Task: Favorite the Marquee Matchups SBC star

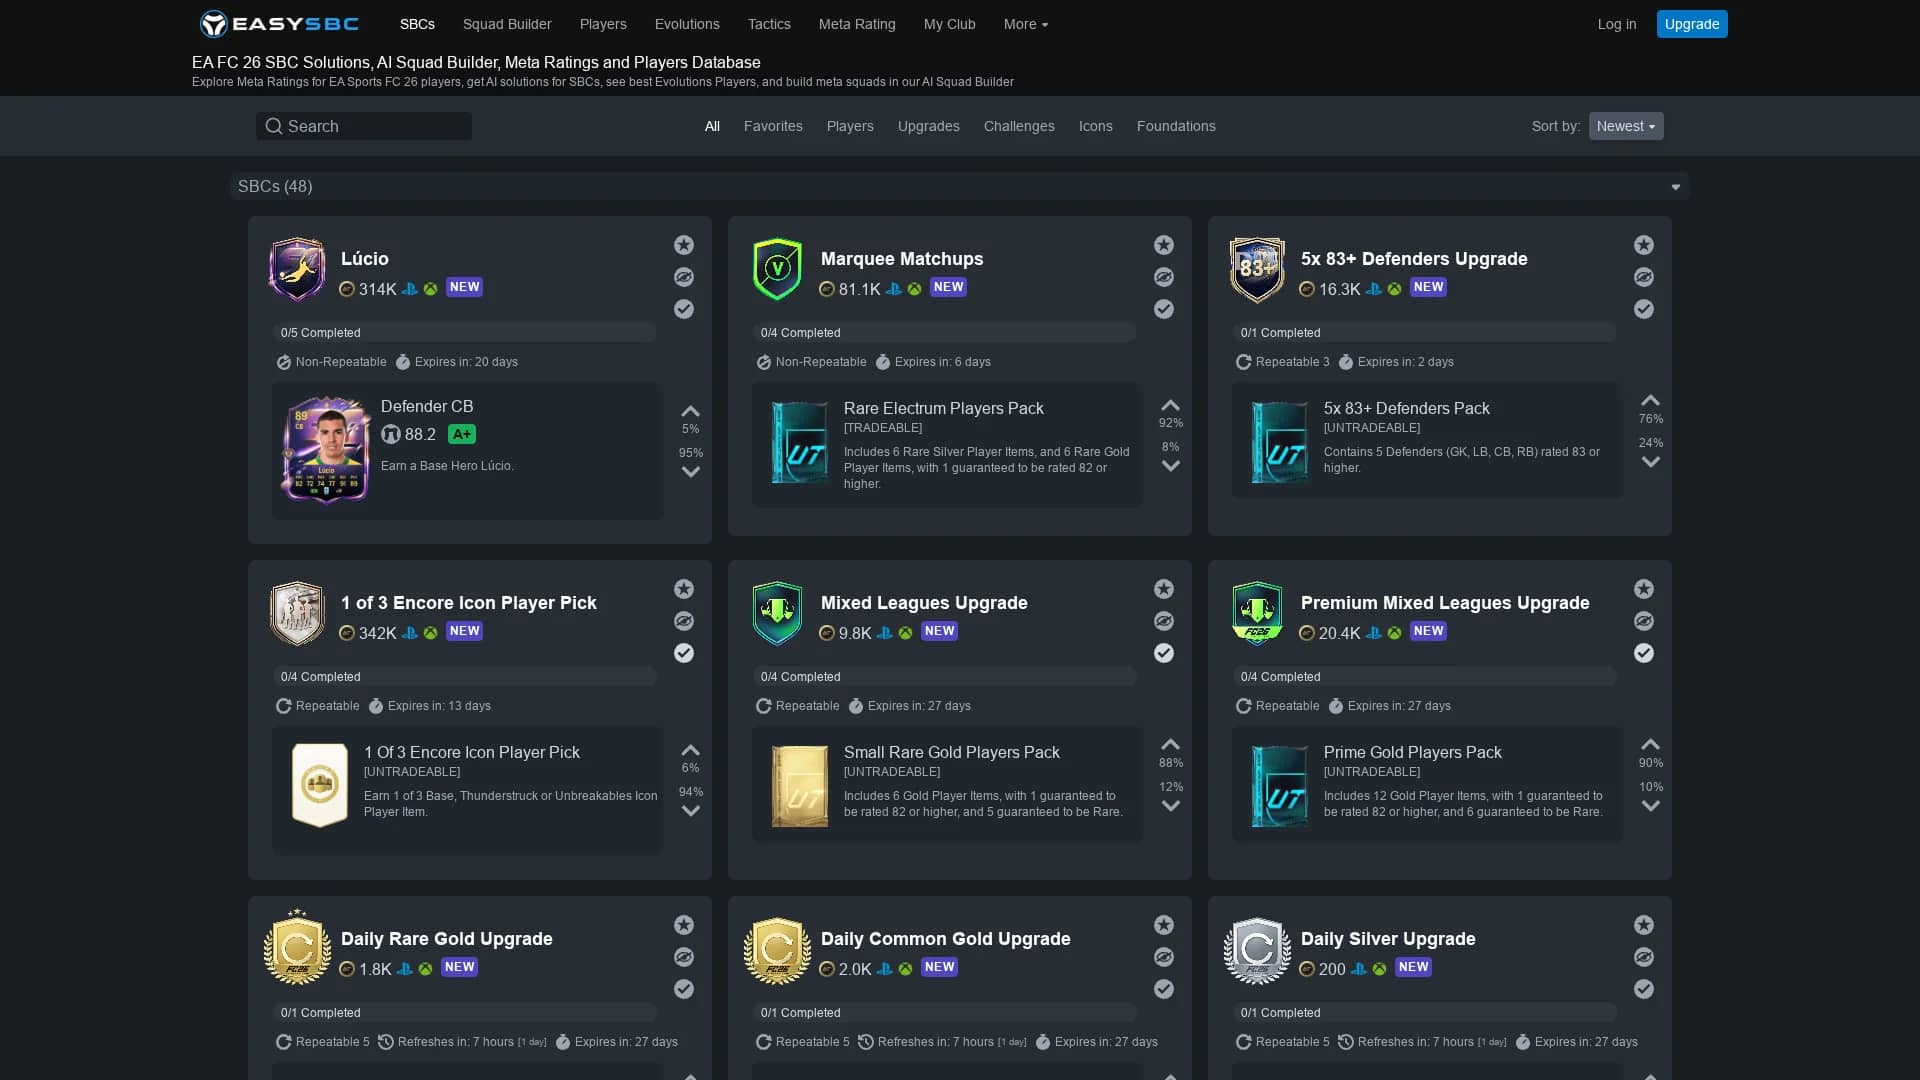Action: point(1164,245)
